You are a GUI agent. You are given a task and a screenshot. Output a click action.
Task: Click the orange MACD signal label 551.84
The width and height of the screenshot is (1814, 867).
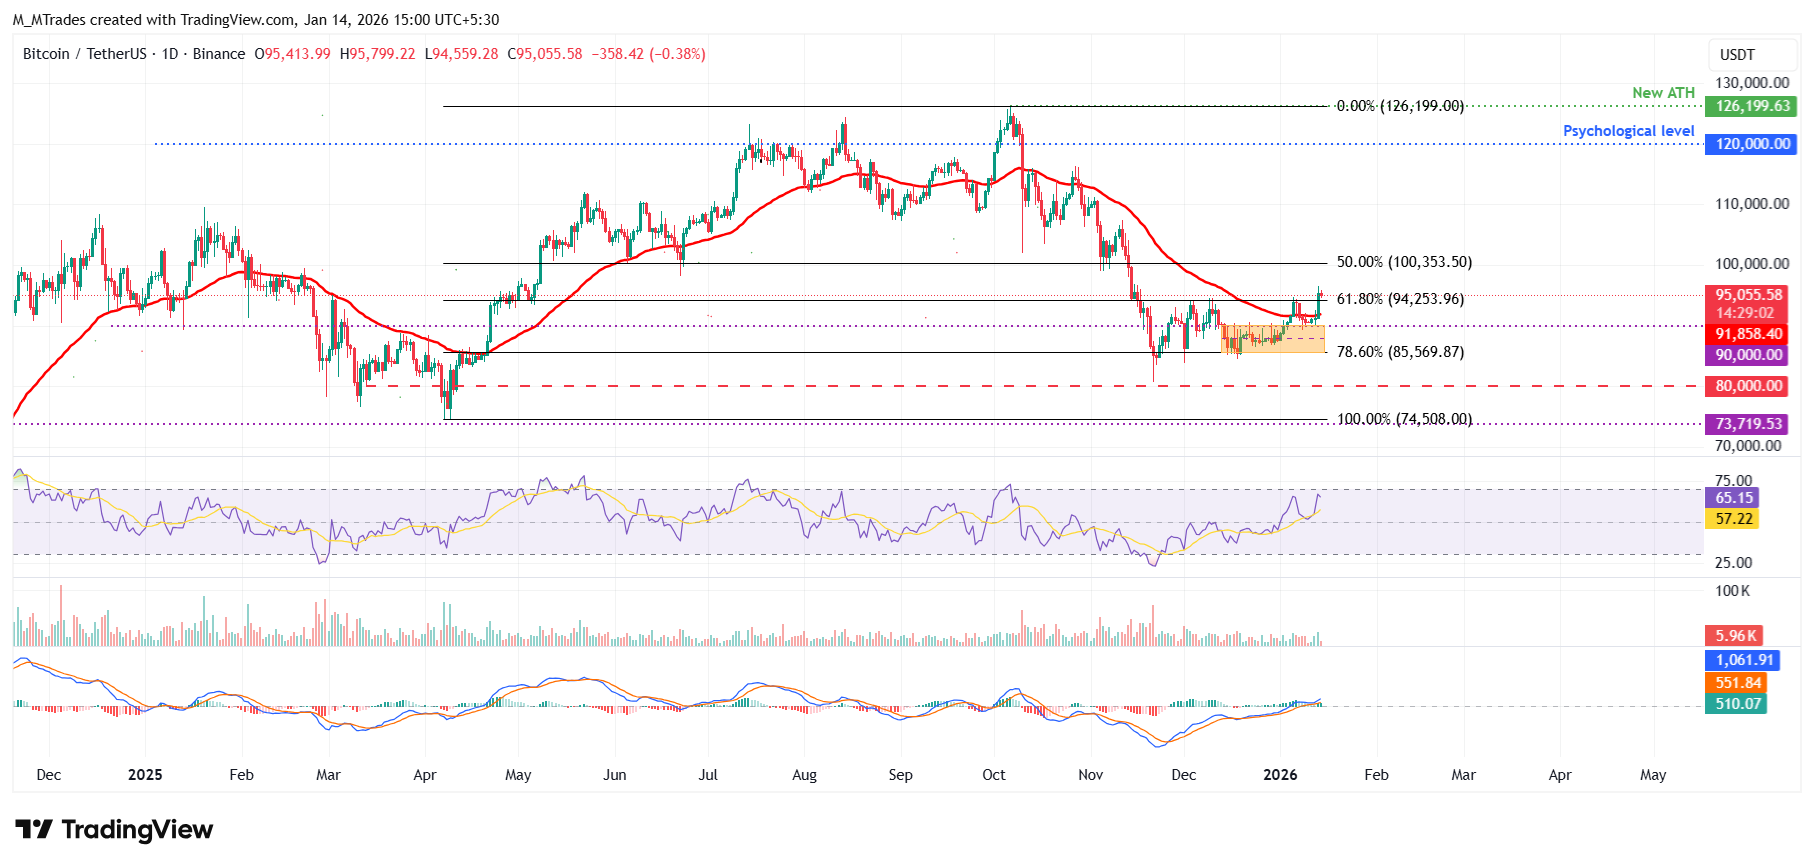[1738, 683]
